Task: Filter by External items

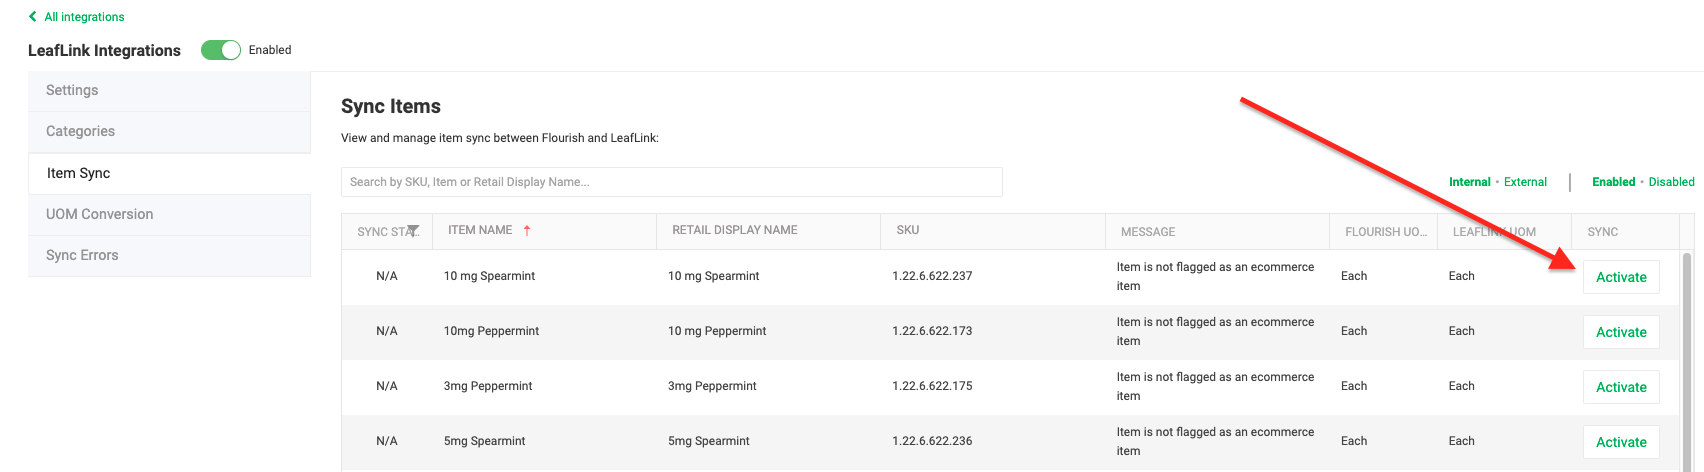Action: tap(1525, 182)
